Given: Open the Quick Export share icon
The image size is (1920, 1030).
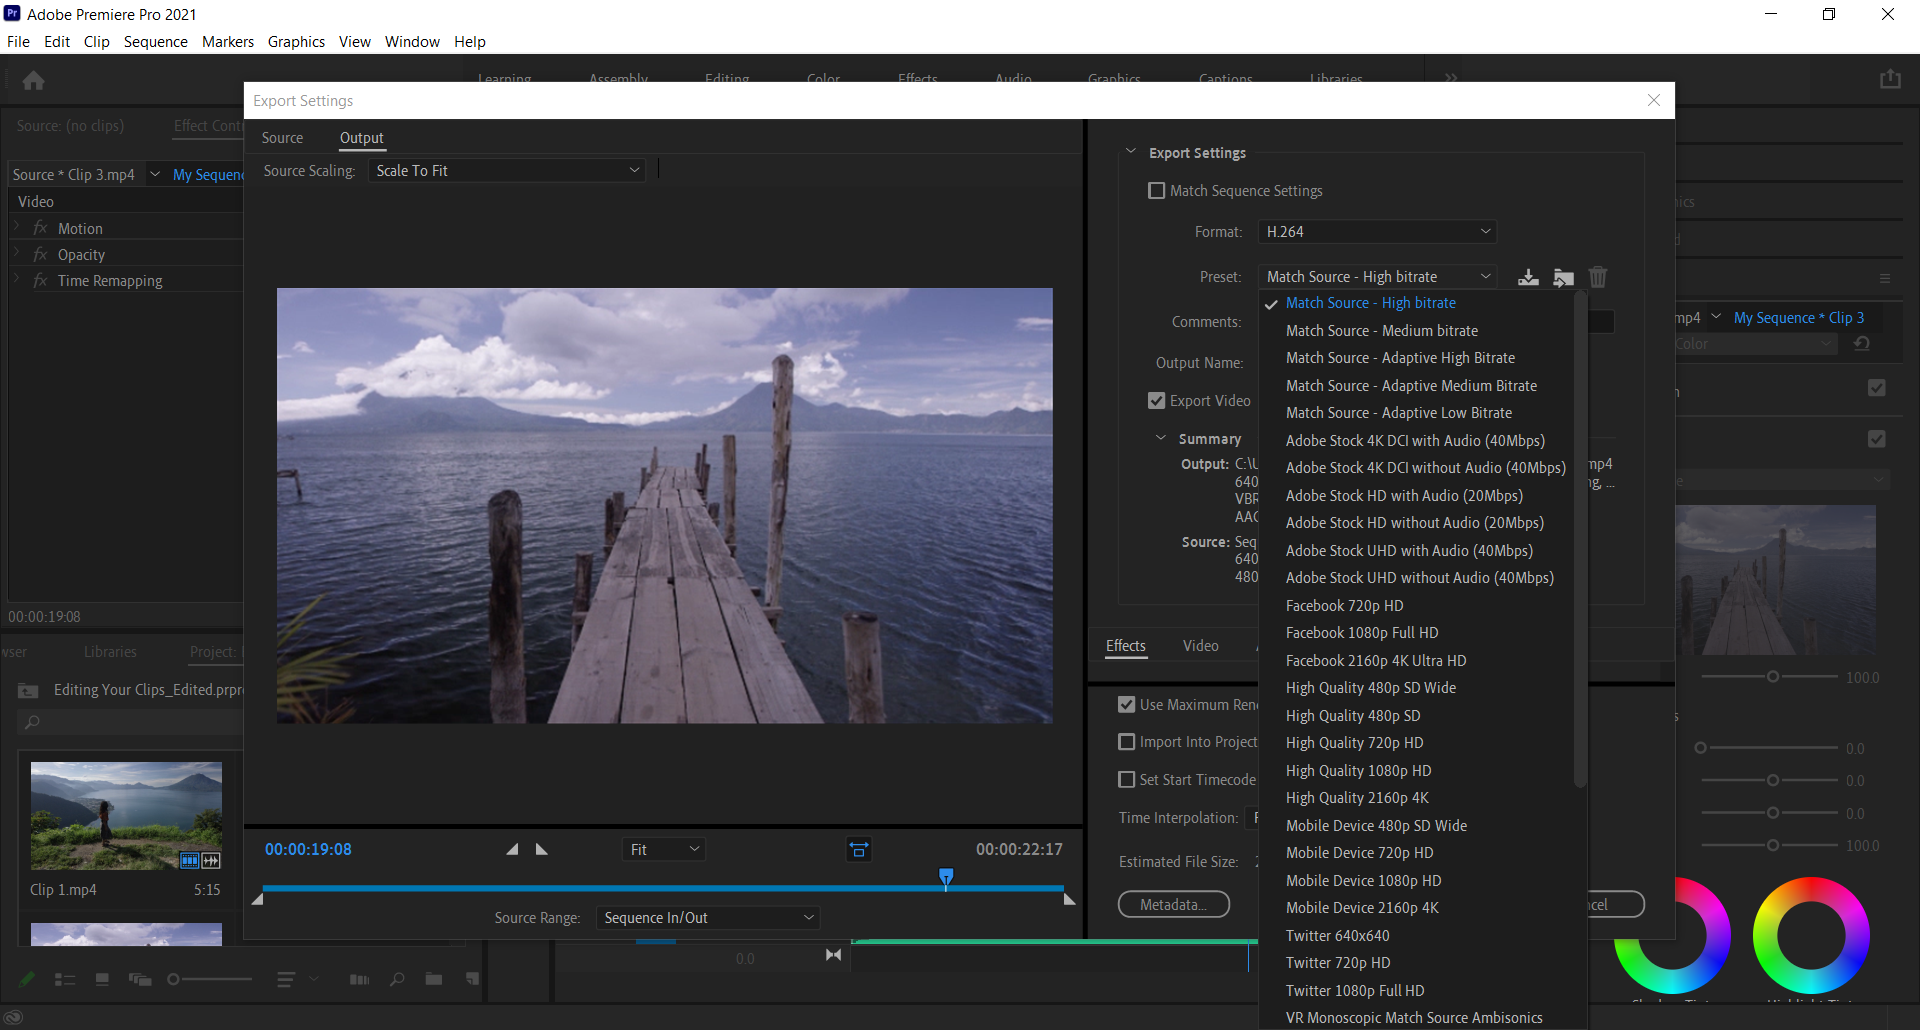Looking at the screenshot, I should click(1889, 79).
